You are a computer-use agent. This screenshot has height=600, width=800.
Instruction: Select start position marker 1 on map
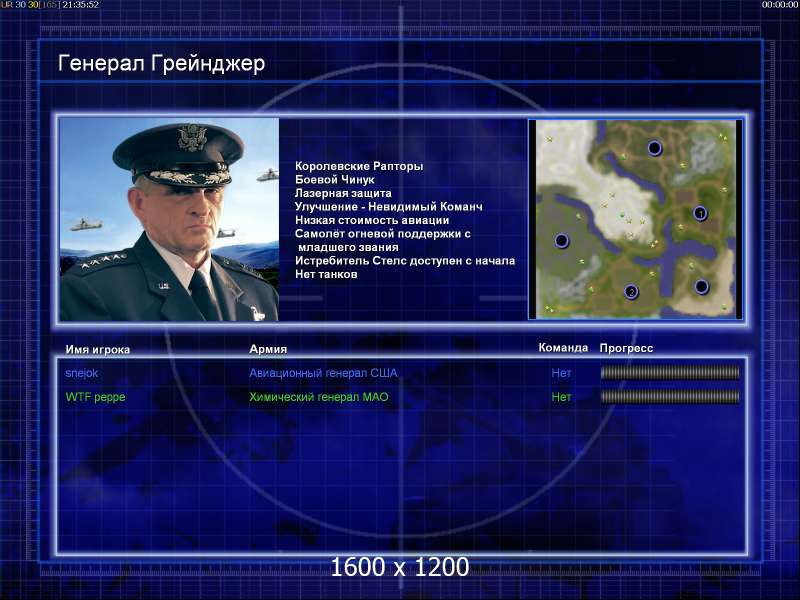(700, 213)
